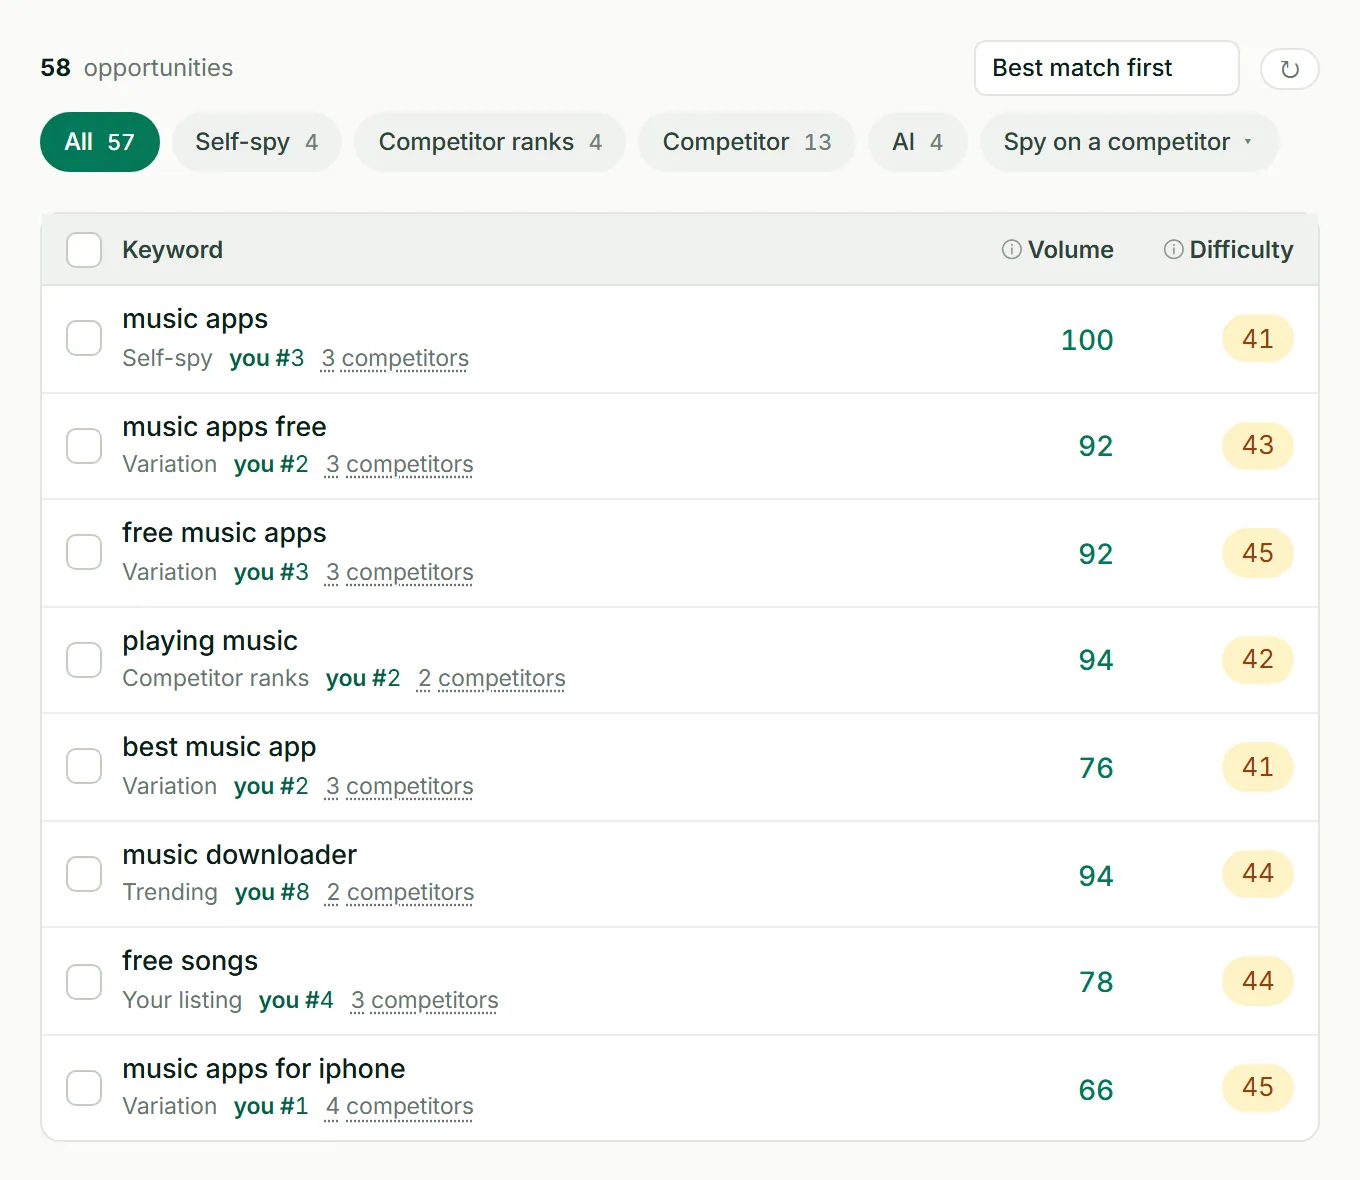Select the "All 57" filter tab

point(100,142)
